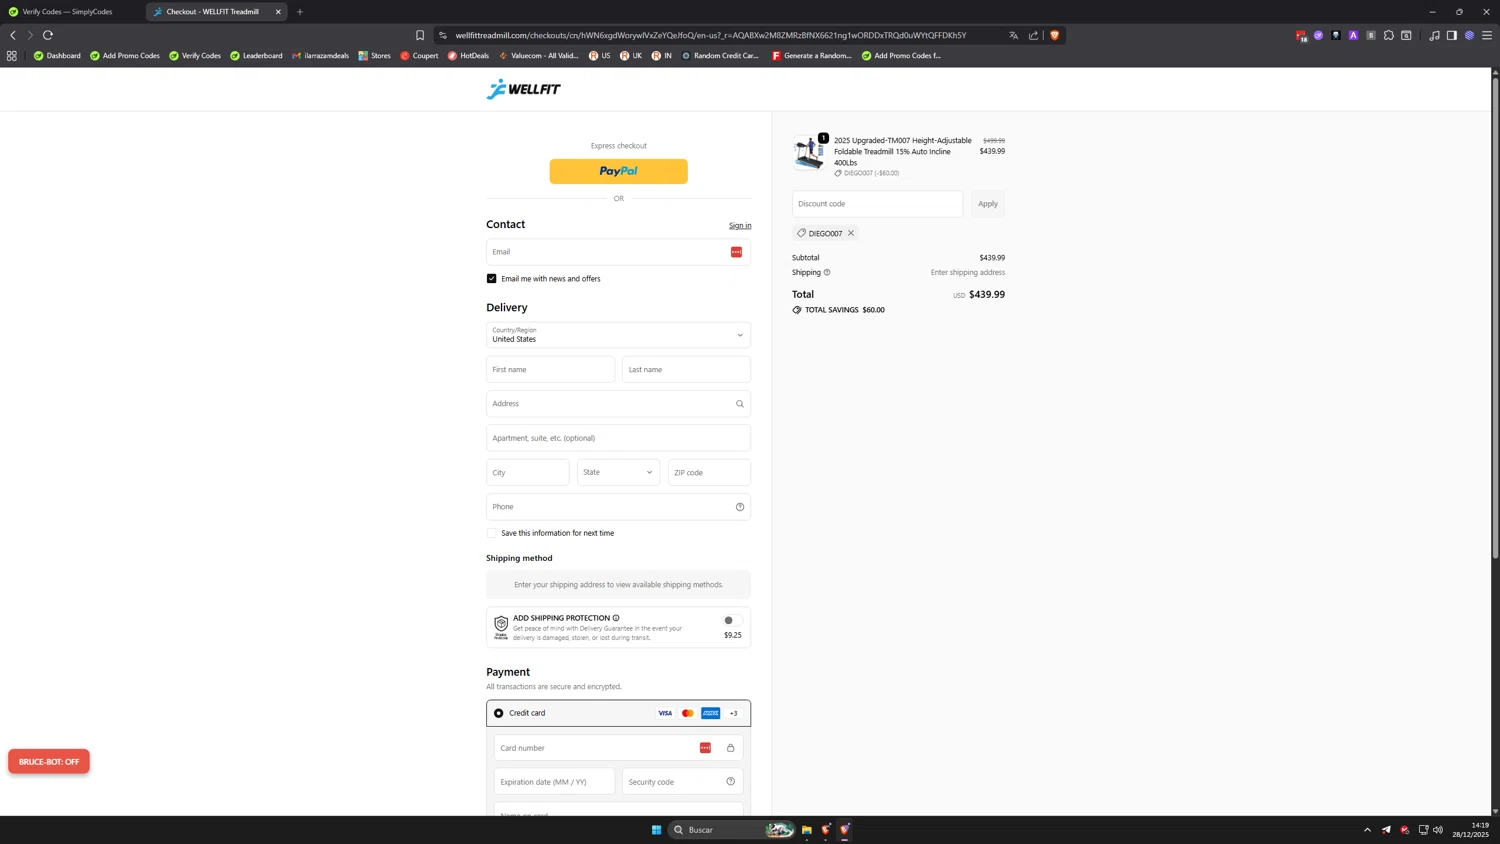The width and height of the screenshot is (1500, 844).
Task: Click the purple A extension icon
Action: (1353, 35)
